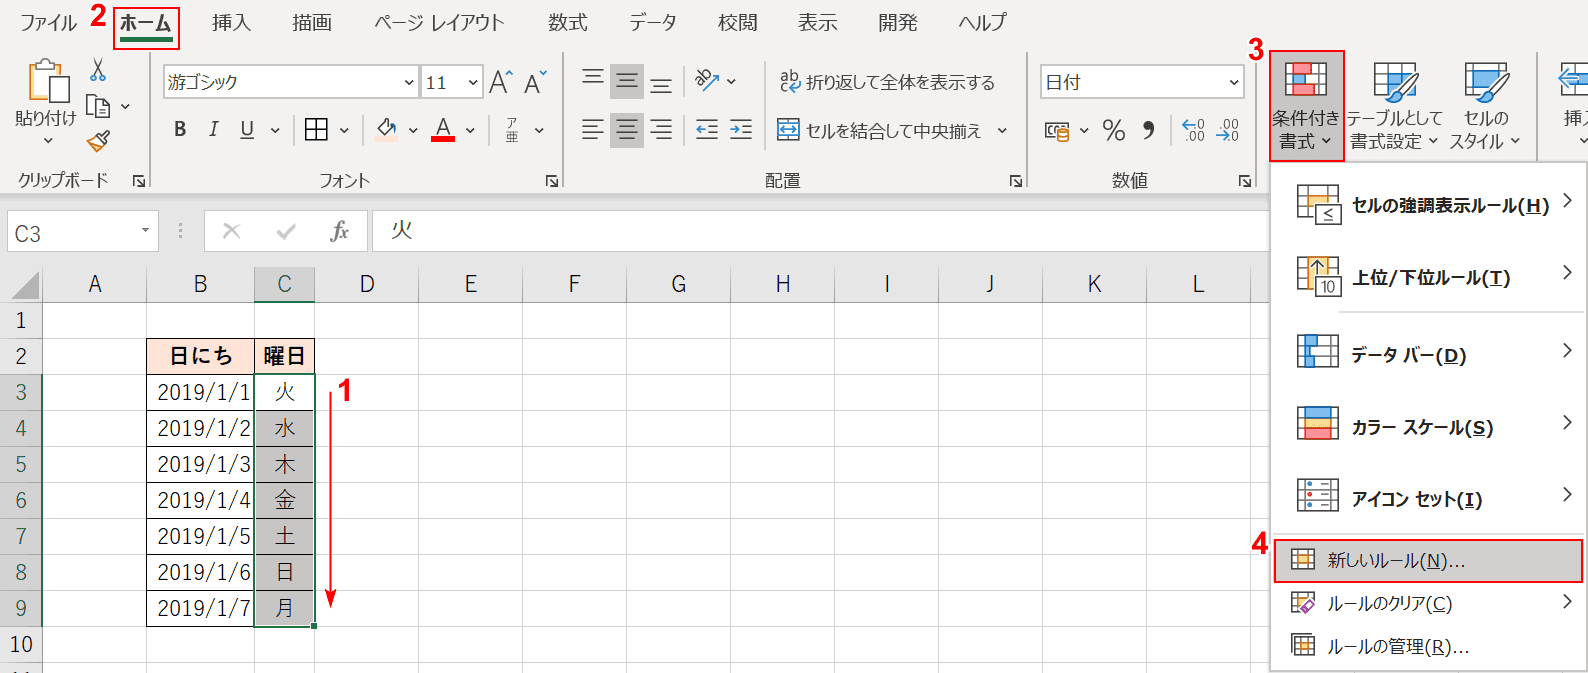The width and height of the screenshot is (1588, 673).
Task: Apply cell borders with the border icon
Action: pos(316,129)
